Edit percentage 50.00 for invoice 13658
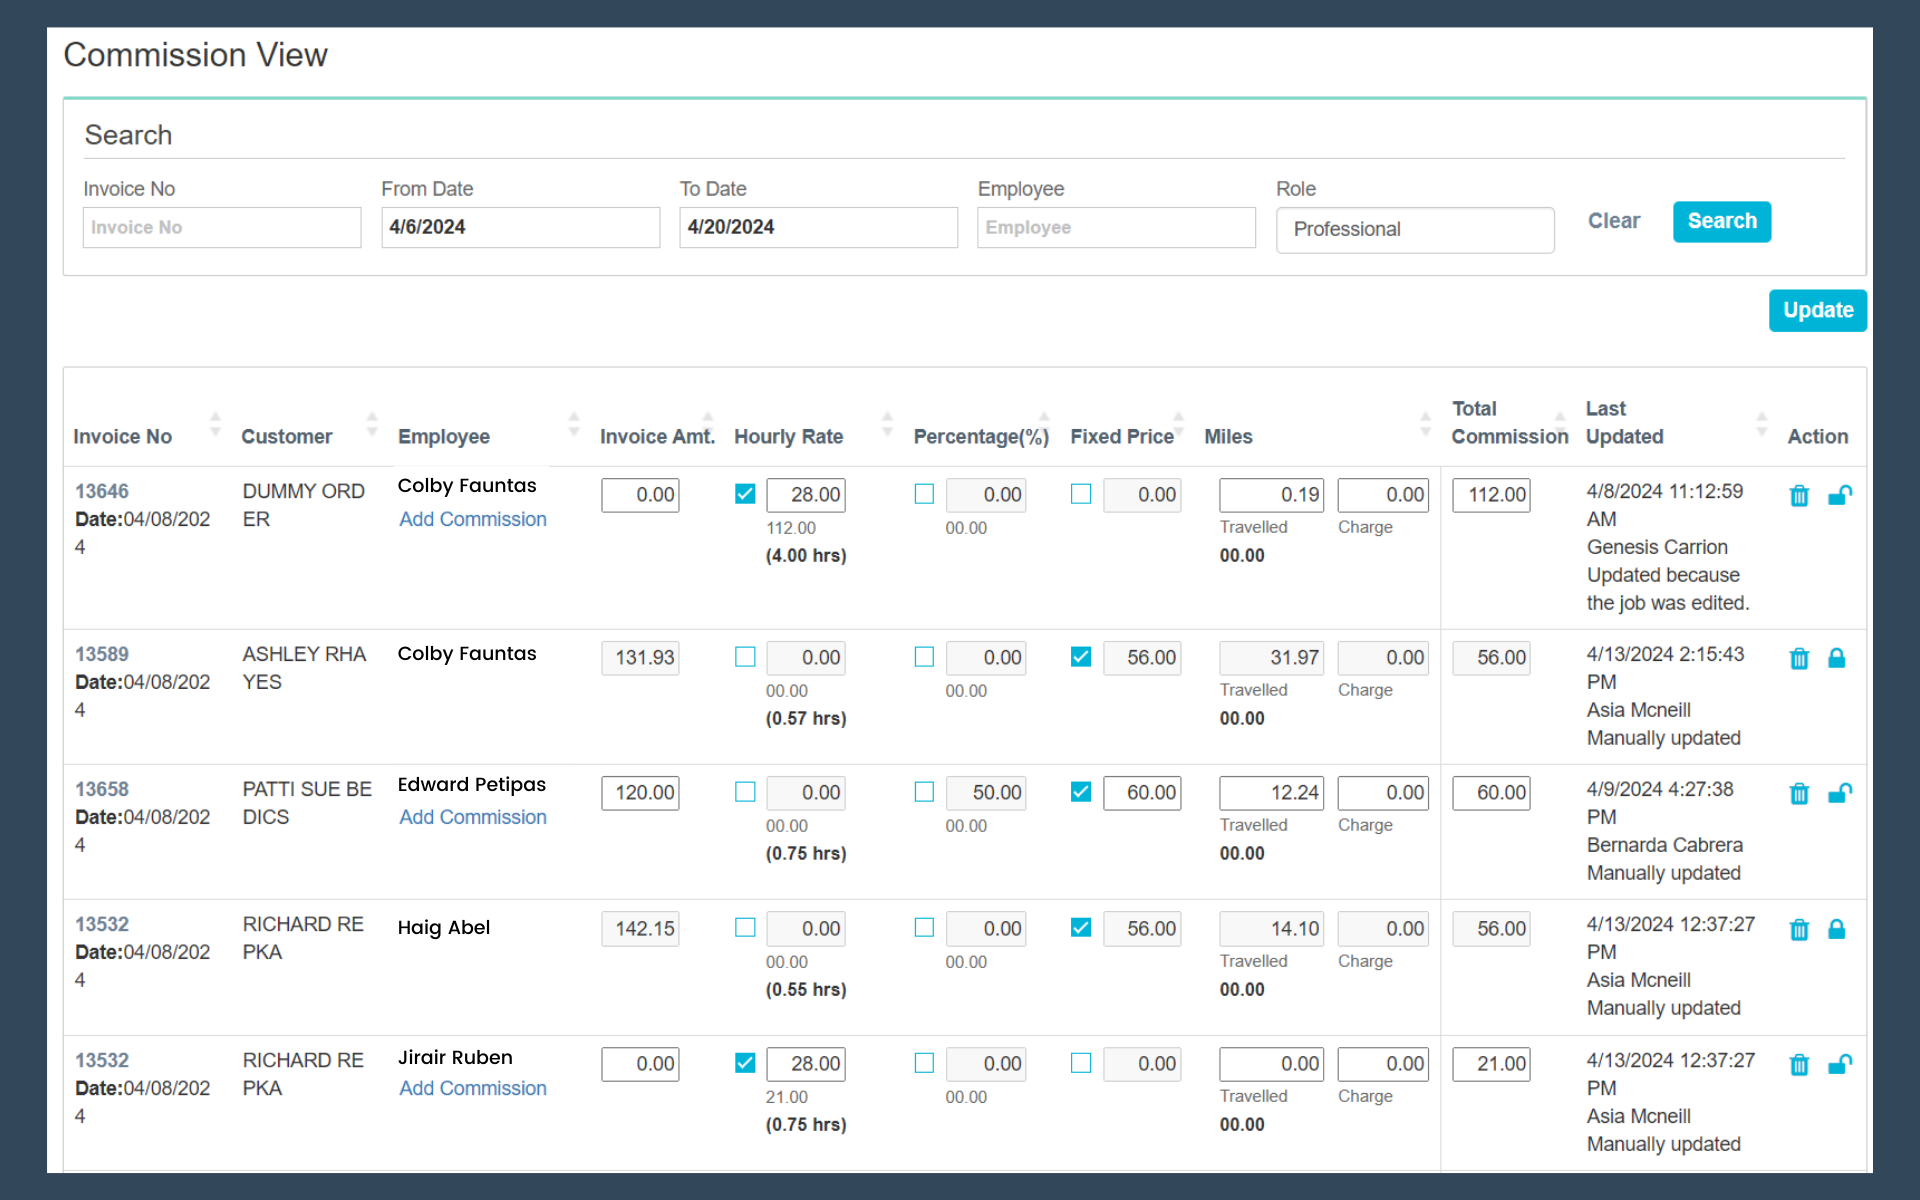 point(986,793)
